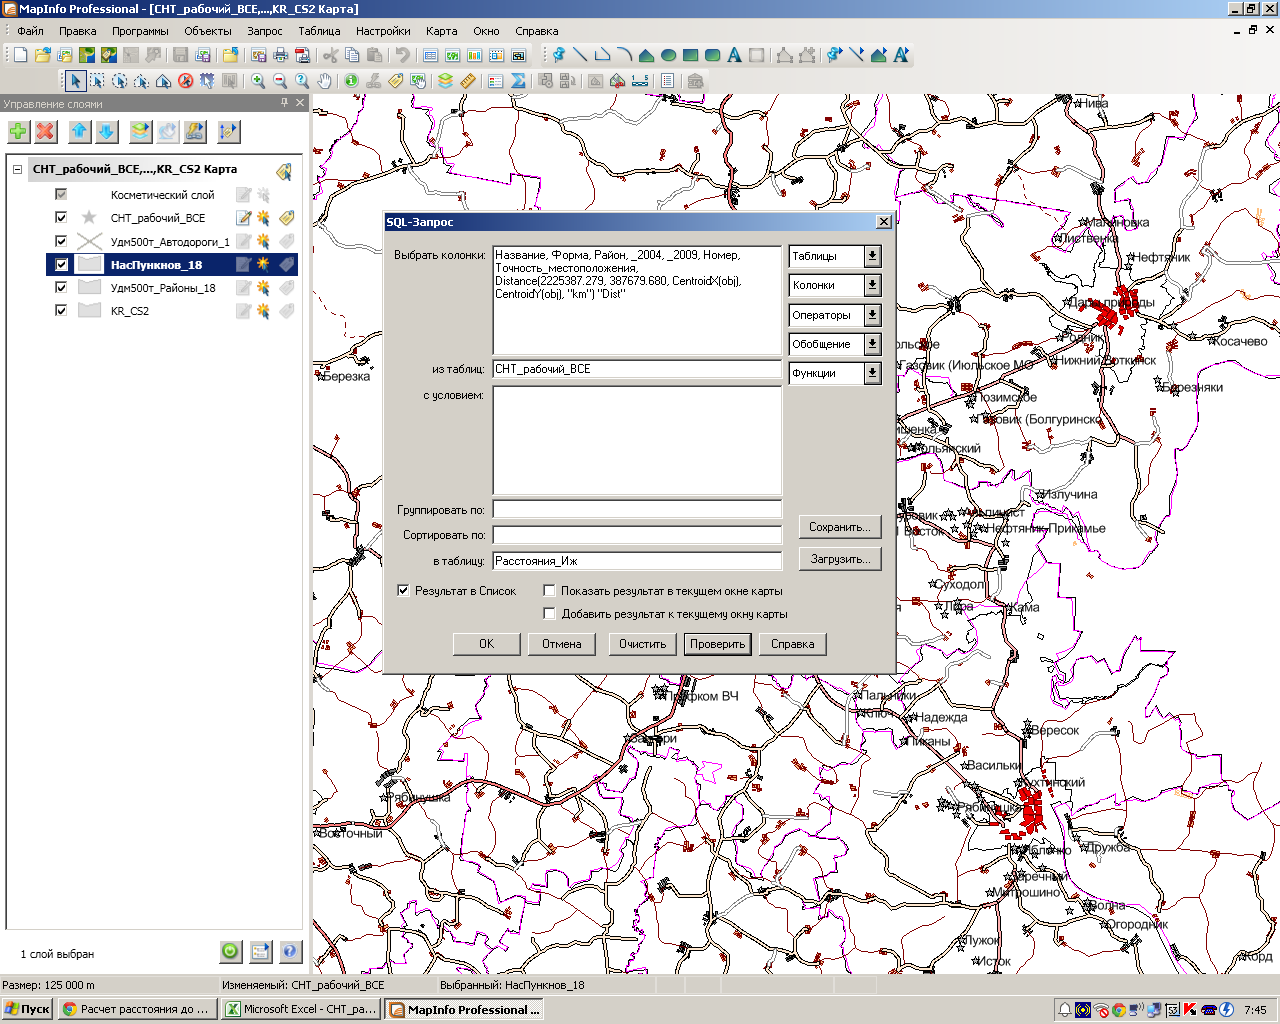The height and width of the screenshot is (1024, 1280).
Task: Enable 'Показать результат в текущем окне карты'
Action: [549, 591]
